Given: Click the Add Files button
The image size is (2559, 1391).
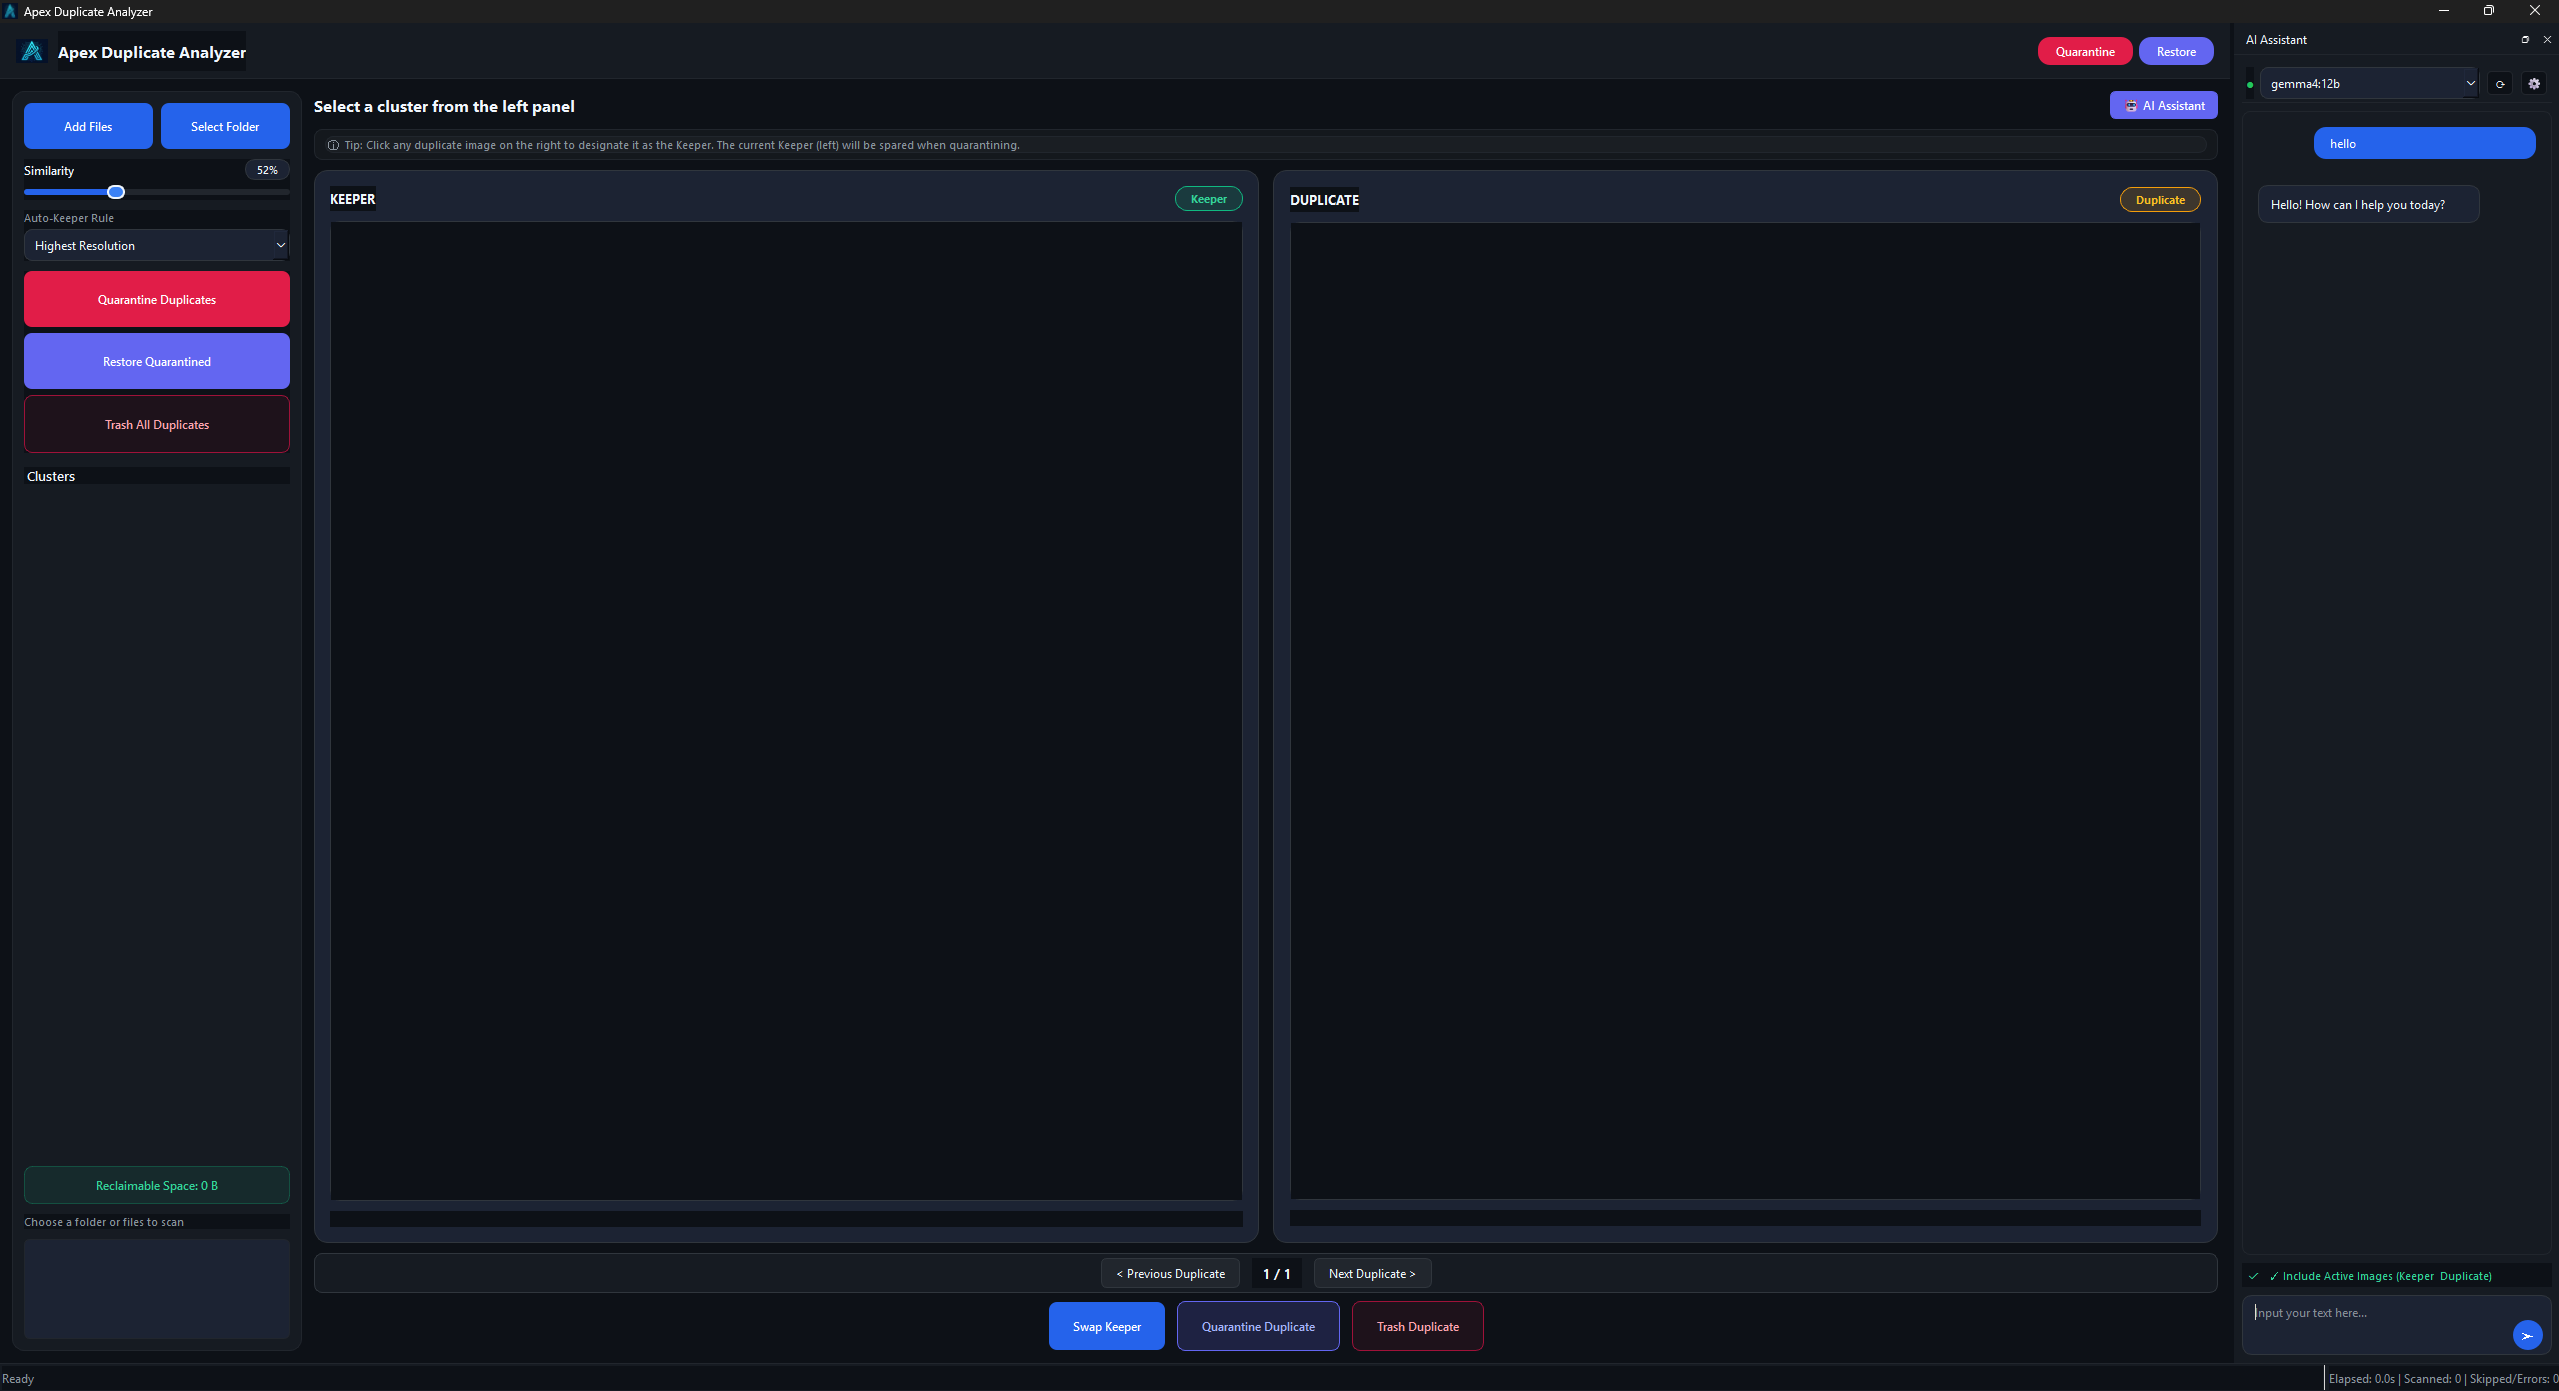Looking at the screenshot, I should 88,126.
